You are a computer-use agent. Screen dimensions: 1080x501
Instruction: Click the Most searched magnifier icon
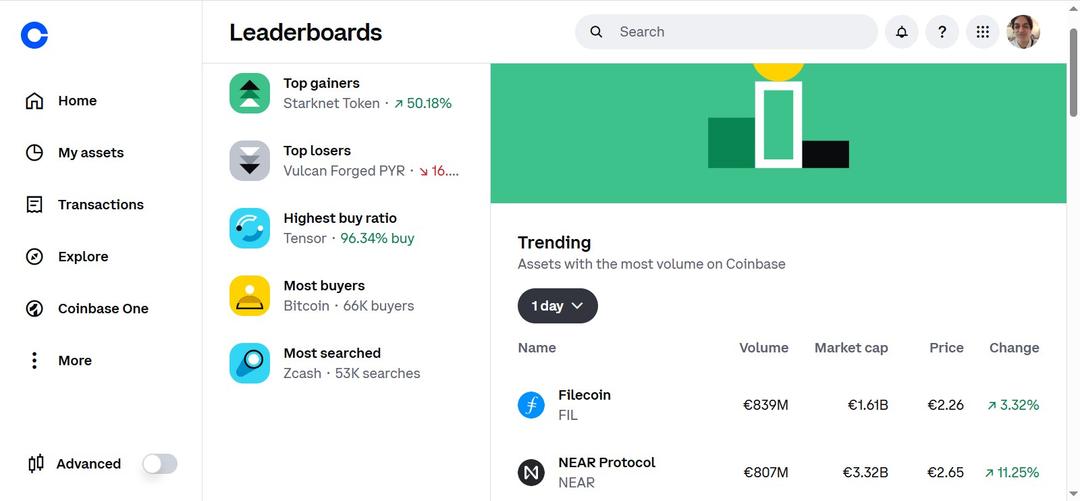[x=250, y=363]
